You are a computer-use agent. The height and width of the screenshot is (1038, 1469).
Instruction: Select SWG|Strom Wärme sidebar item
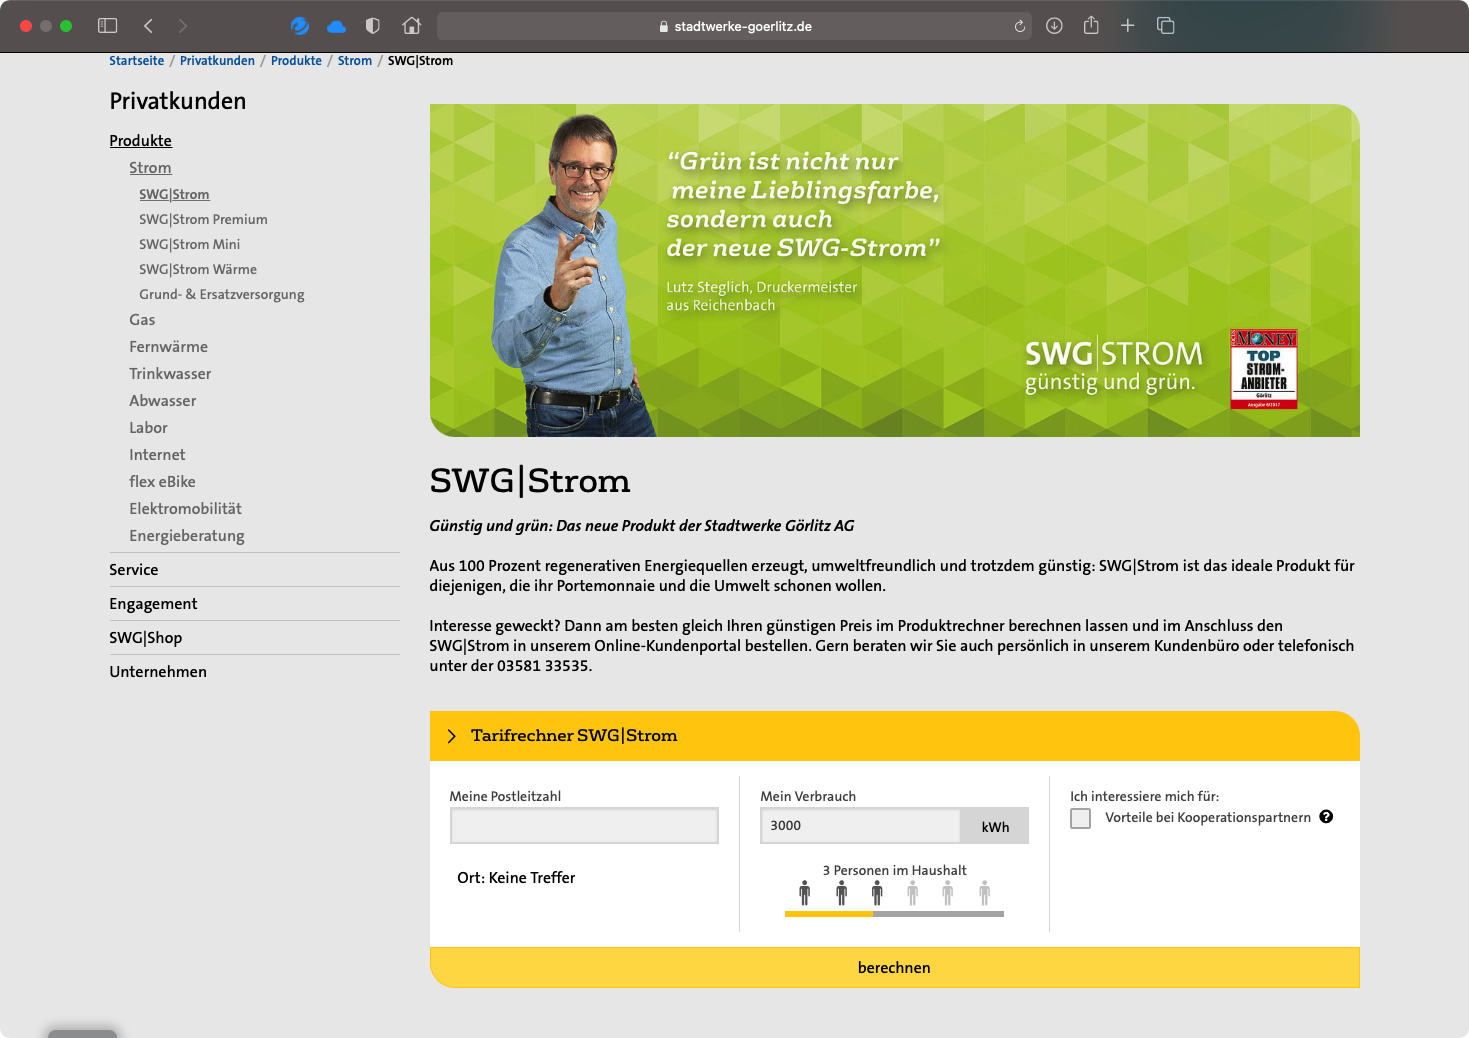(x=198, y=269)
